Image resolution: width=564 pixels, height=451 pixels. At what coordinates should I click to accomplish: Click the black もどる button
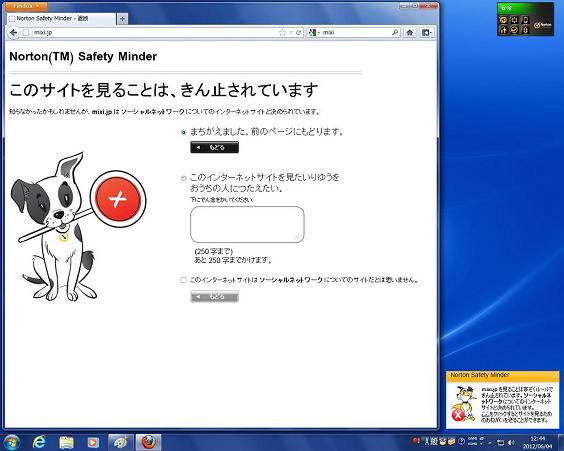(214, 147)
